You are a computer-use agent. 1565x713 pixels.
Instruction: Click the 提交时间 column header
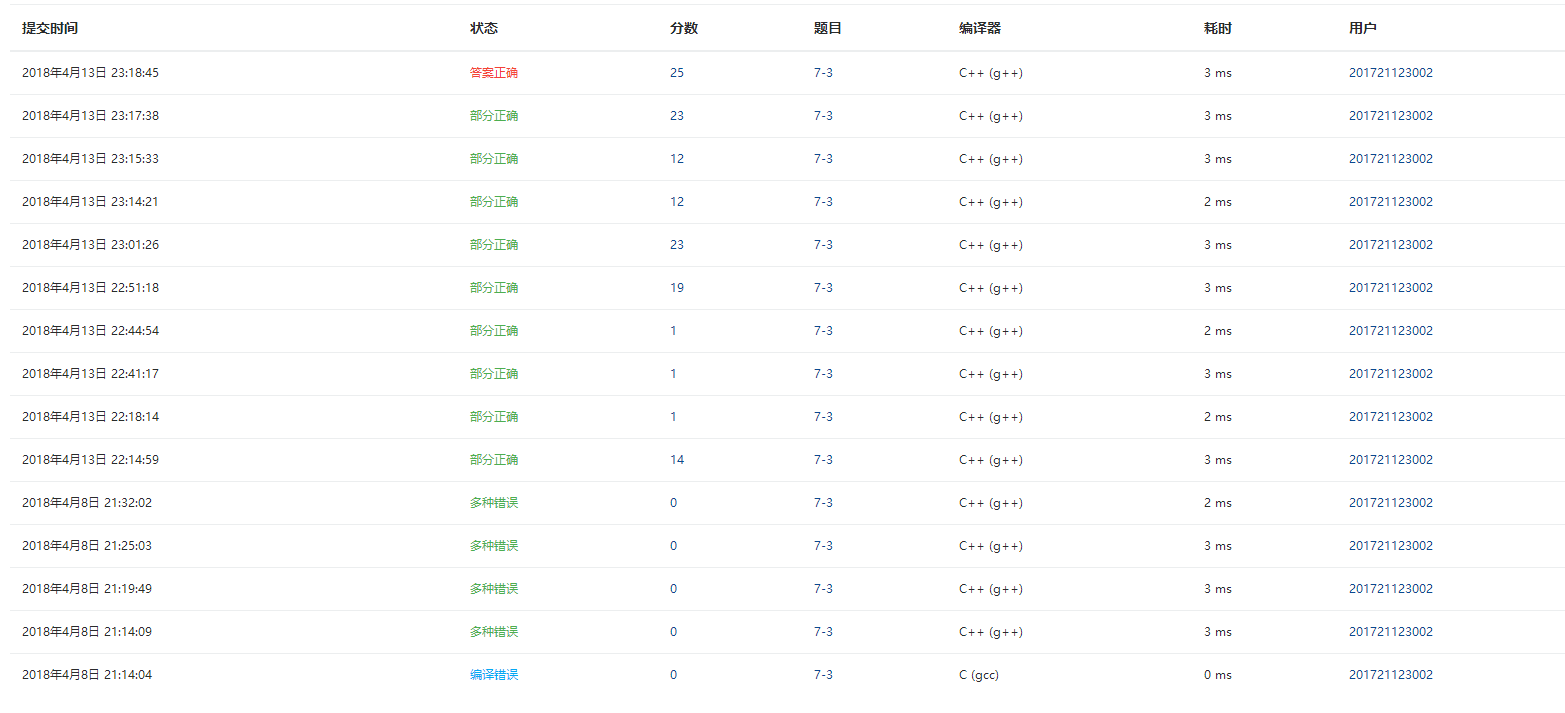pos(50,28)
